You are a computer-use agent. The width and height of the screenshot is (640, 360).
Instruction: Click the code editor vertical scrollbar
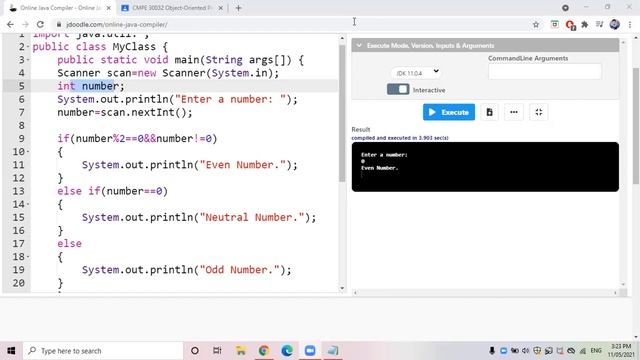pos(342,112)
